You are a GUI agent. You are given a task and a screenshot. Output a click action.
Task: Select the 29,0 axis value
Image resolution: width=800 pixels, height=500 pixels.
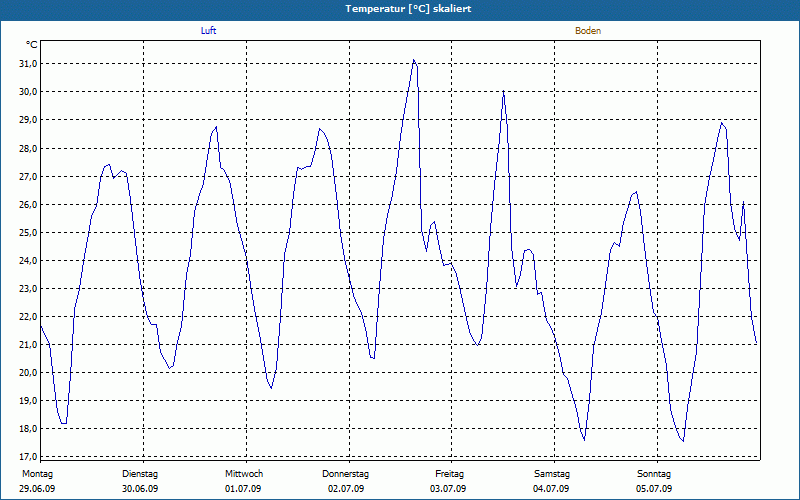click(x=28, y=120)
